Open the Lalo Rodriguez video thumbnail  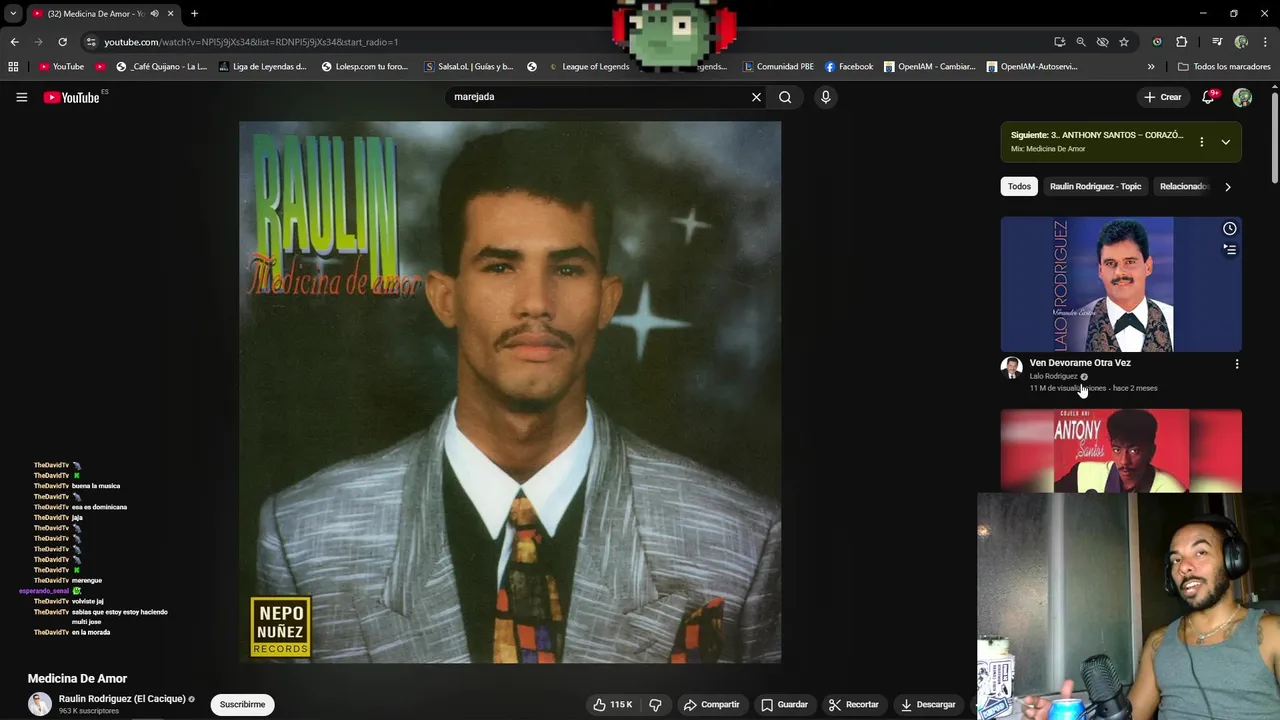tap(1121, 284)
